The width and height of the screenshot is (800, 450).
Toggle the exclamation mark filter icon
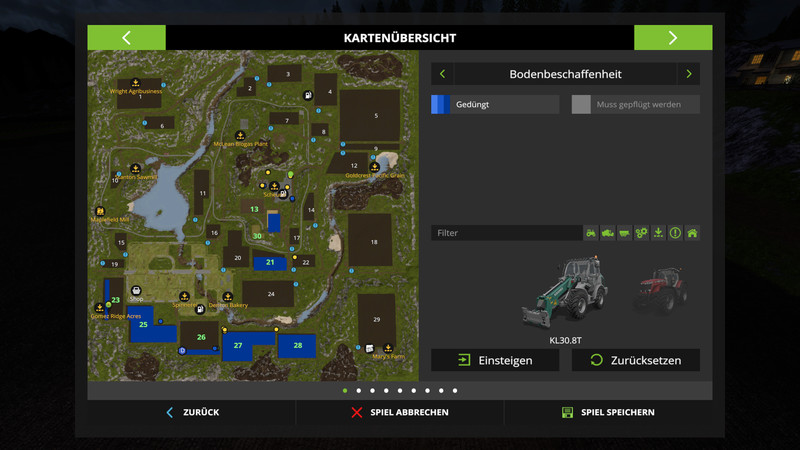tap(675, 233)
